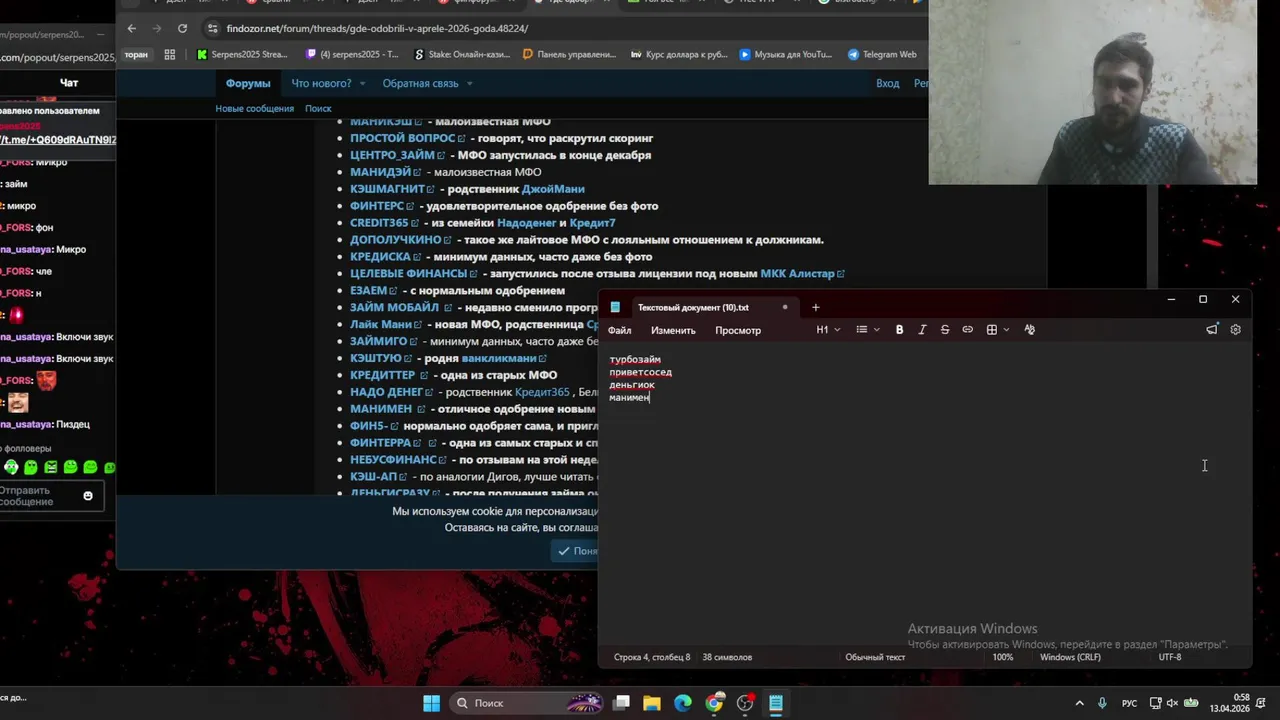Open the Файл menu in Notepad
The image size is (1280, 720).
tap(619, 330)
